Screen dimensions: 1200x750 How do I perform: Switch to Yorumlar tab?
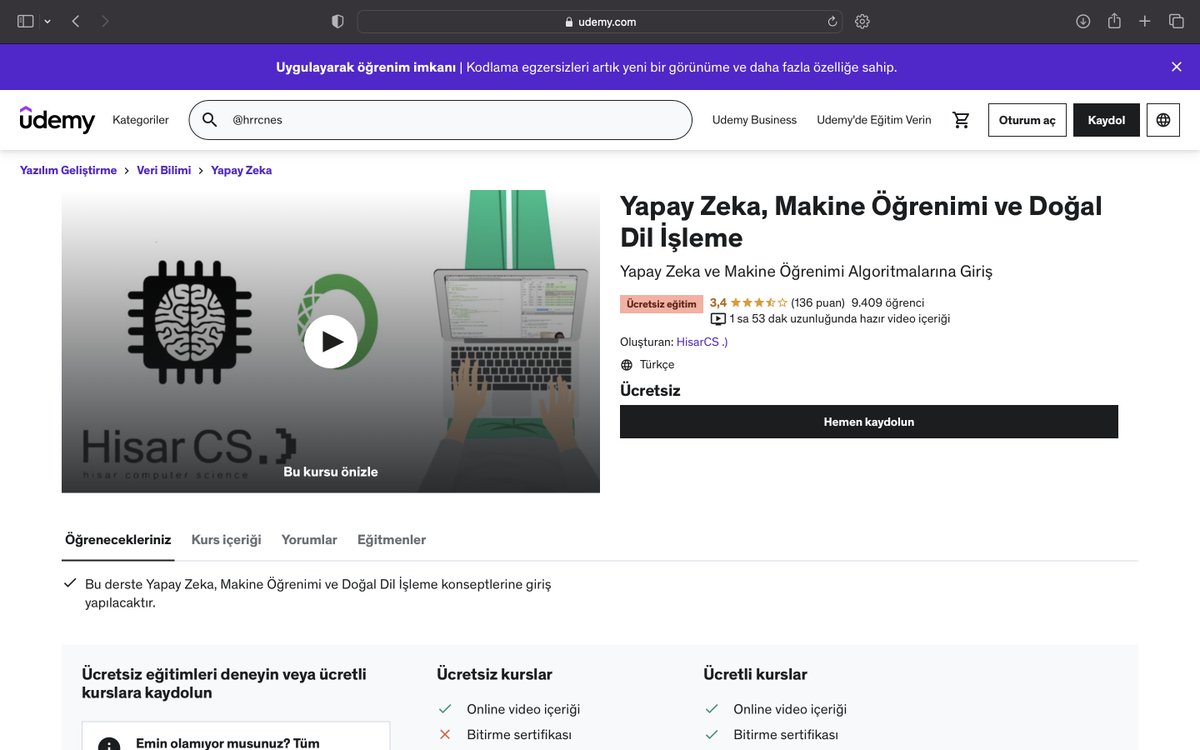309,540
